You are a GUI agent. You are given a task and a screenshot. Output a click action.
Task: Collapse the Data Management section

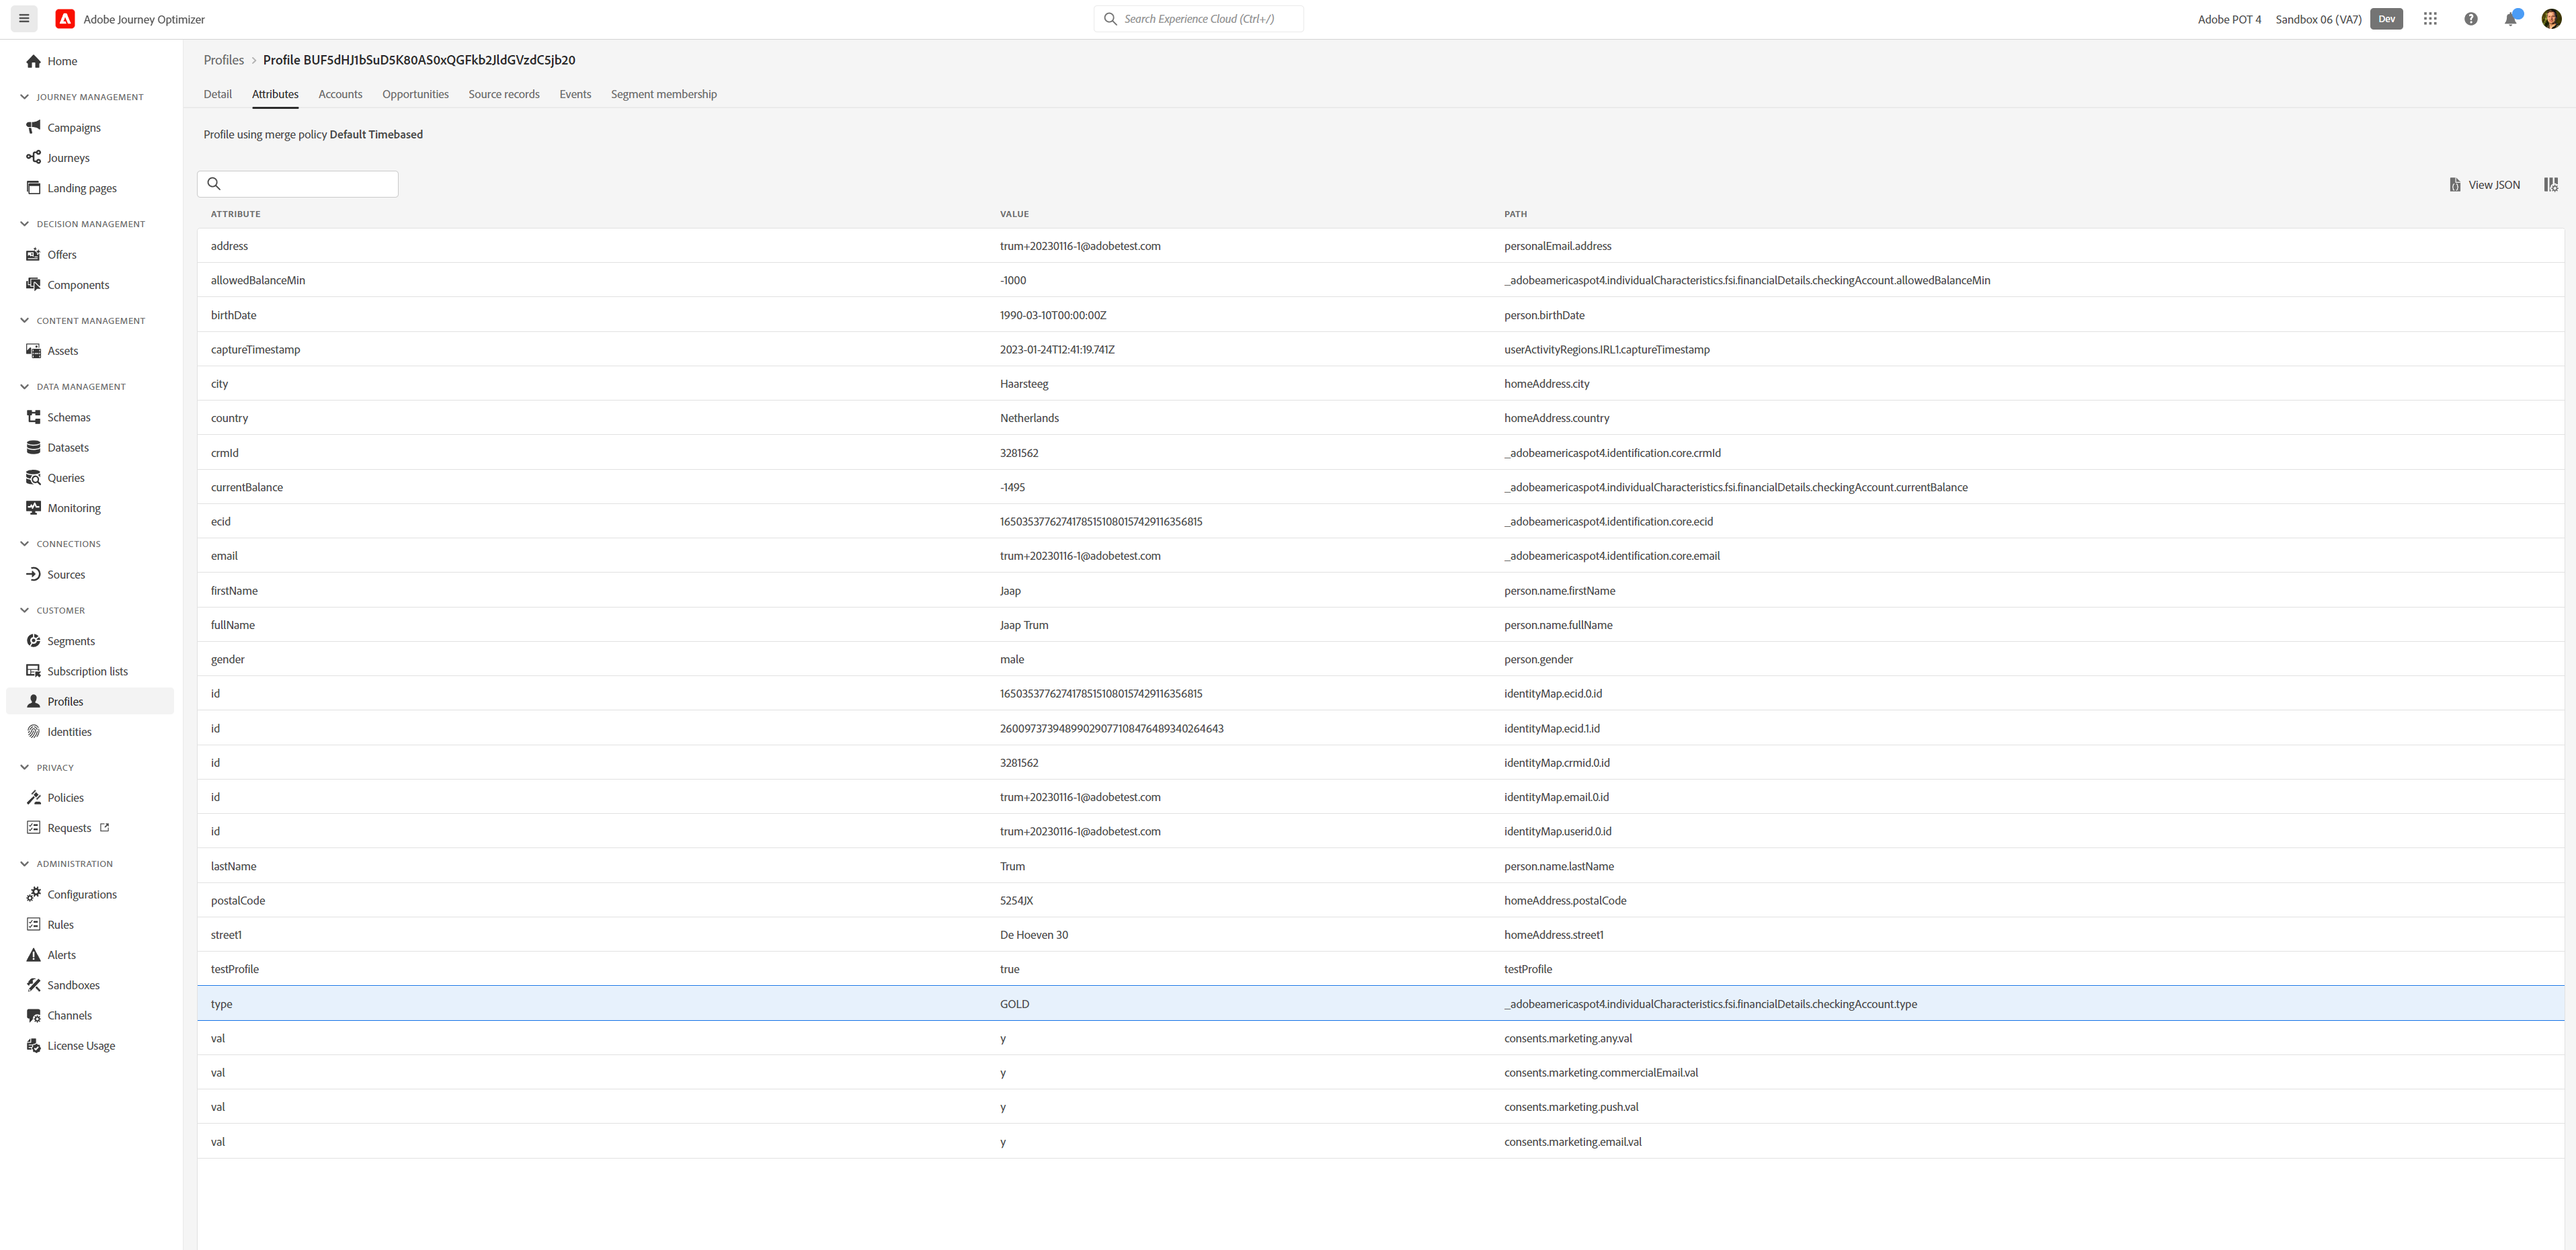24,387
